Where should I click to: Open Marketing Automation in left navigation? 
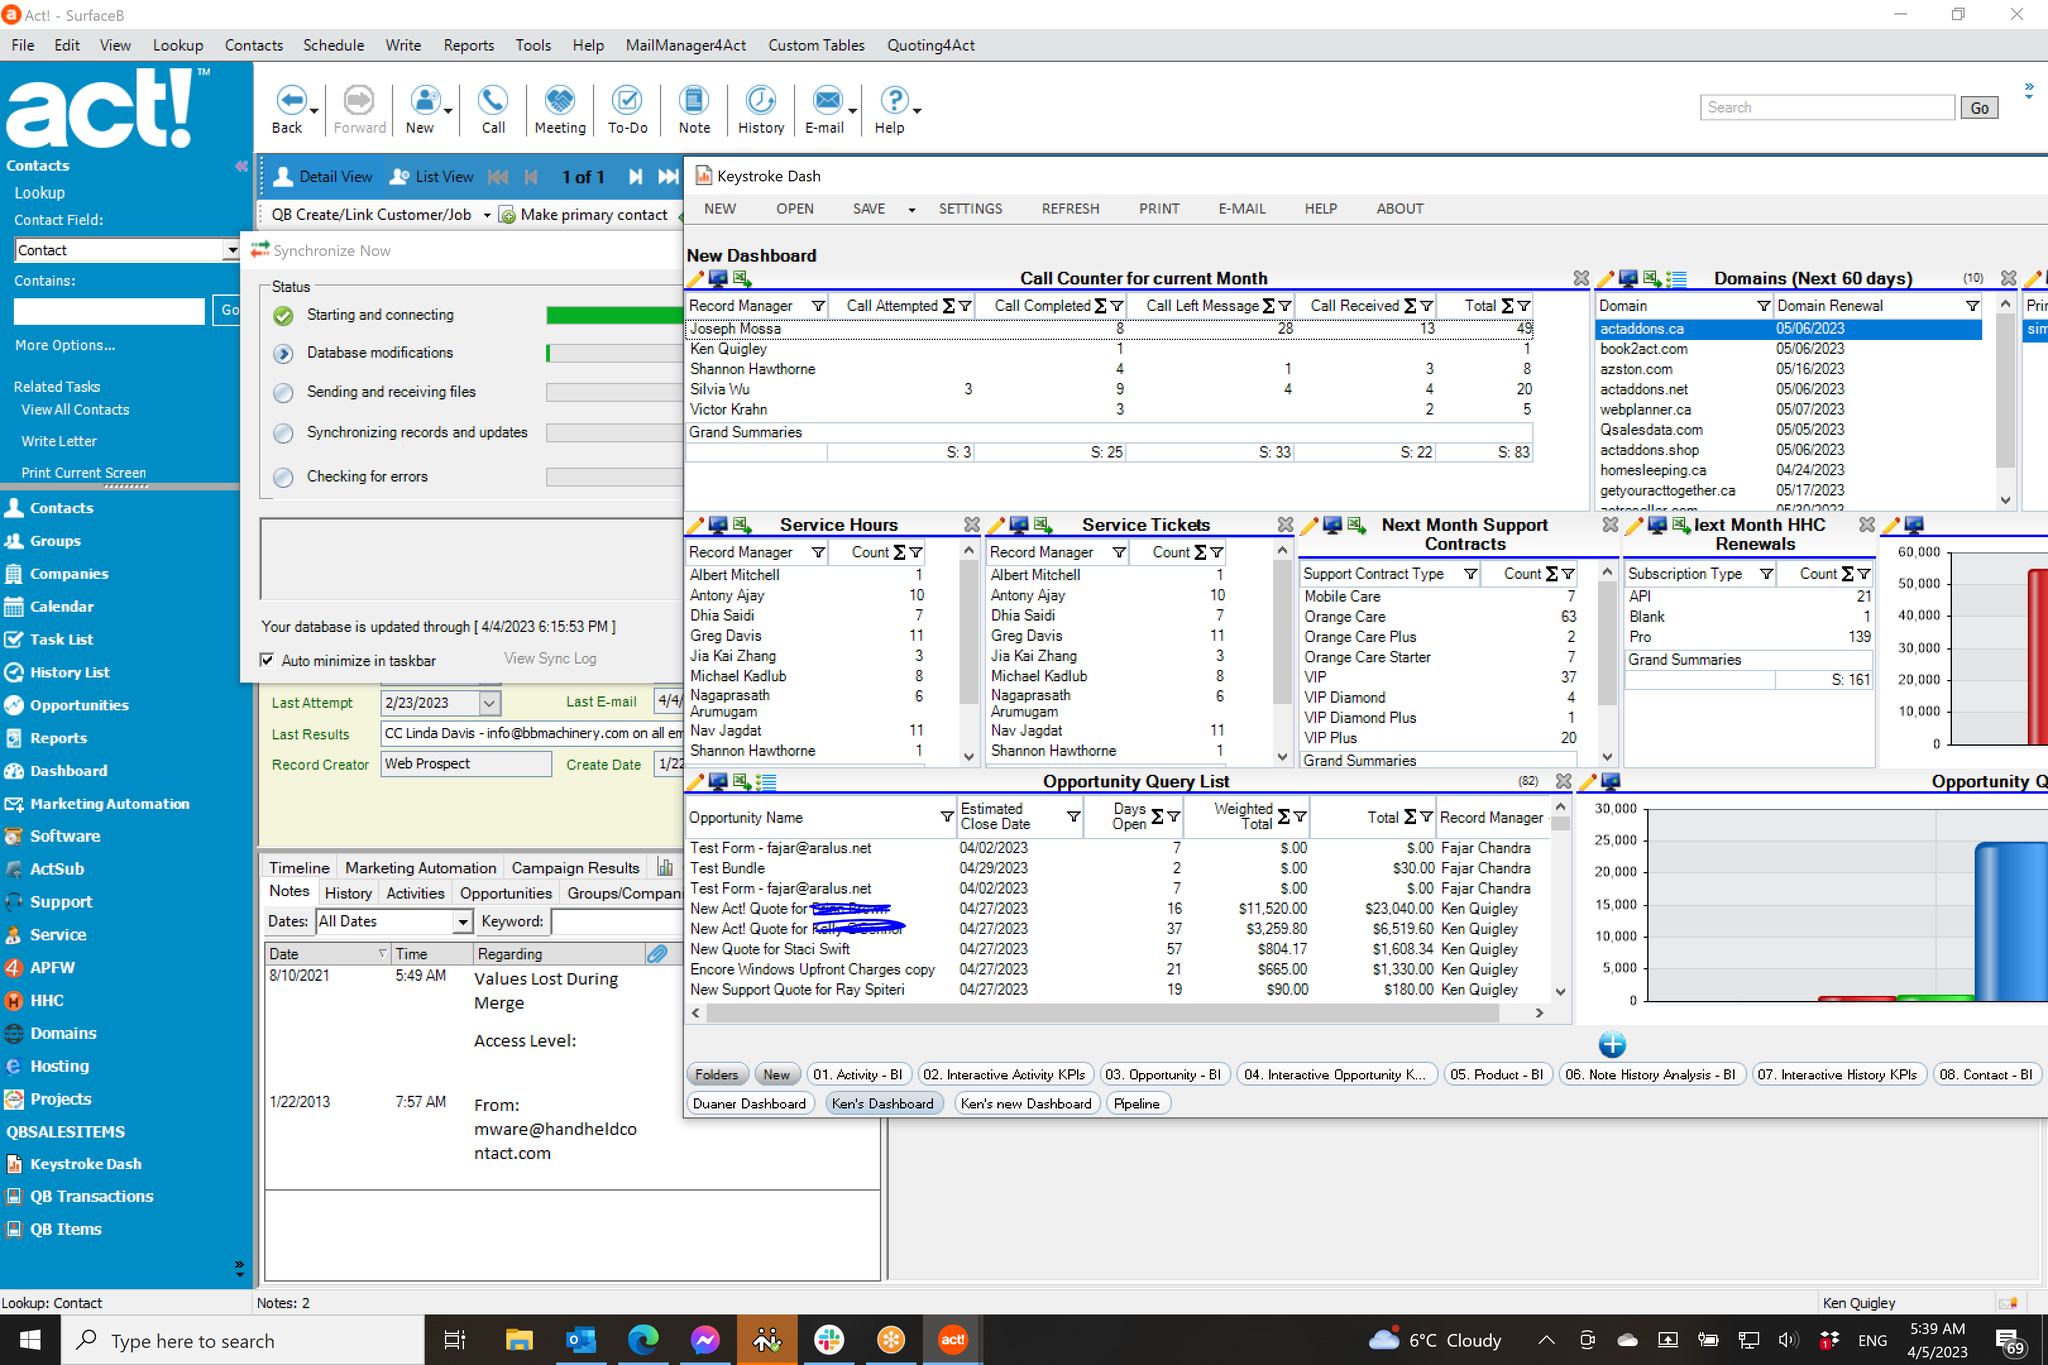click(x=109, y=804)
